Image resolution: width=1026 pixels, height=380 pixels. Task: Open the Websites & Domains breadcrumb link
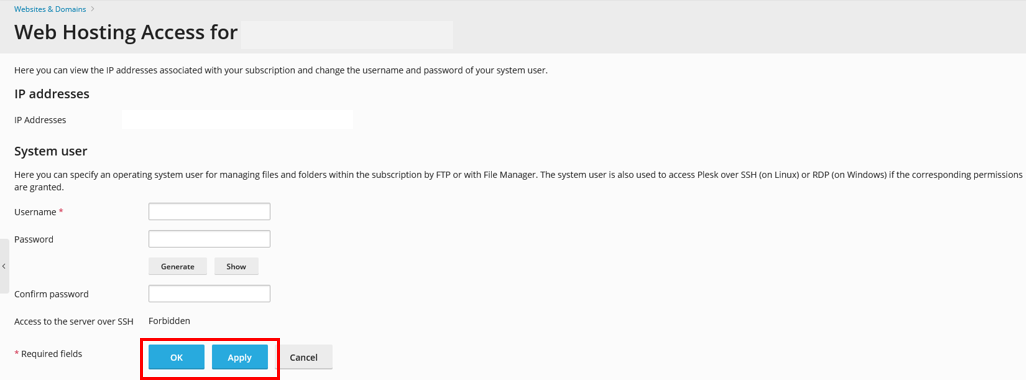pyautogui.click(x=50, y=9)
